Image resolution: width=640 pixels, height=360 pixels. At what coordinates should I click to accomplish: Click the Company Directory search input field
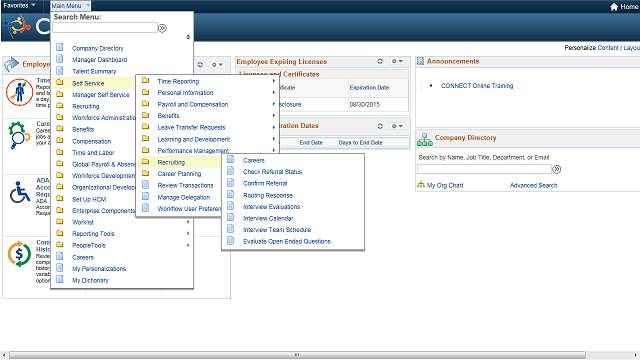[484, 169]
